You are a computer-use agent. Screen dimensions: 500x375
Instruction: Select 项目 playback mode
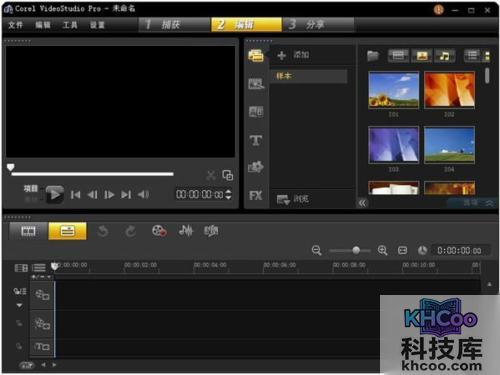pyautogui.click(x=31, y=188)
